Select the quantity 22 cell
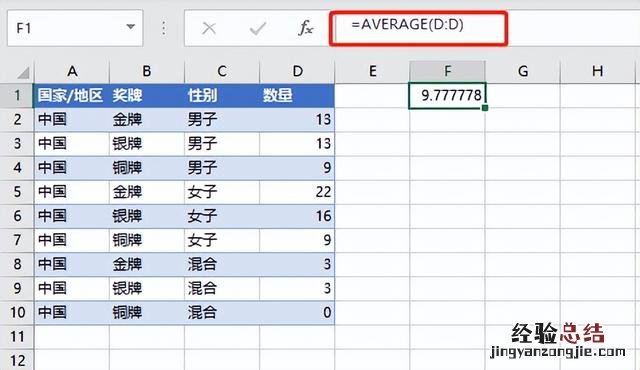640x370 pixels. click(x=297, y=192)
